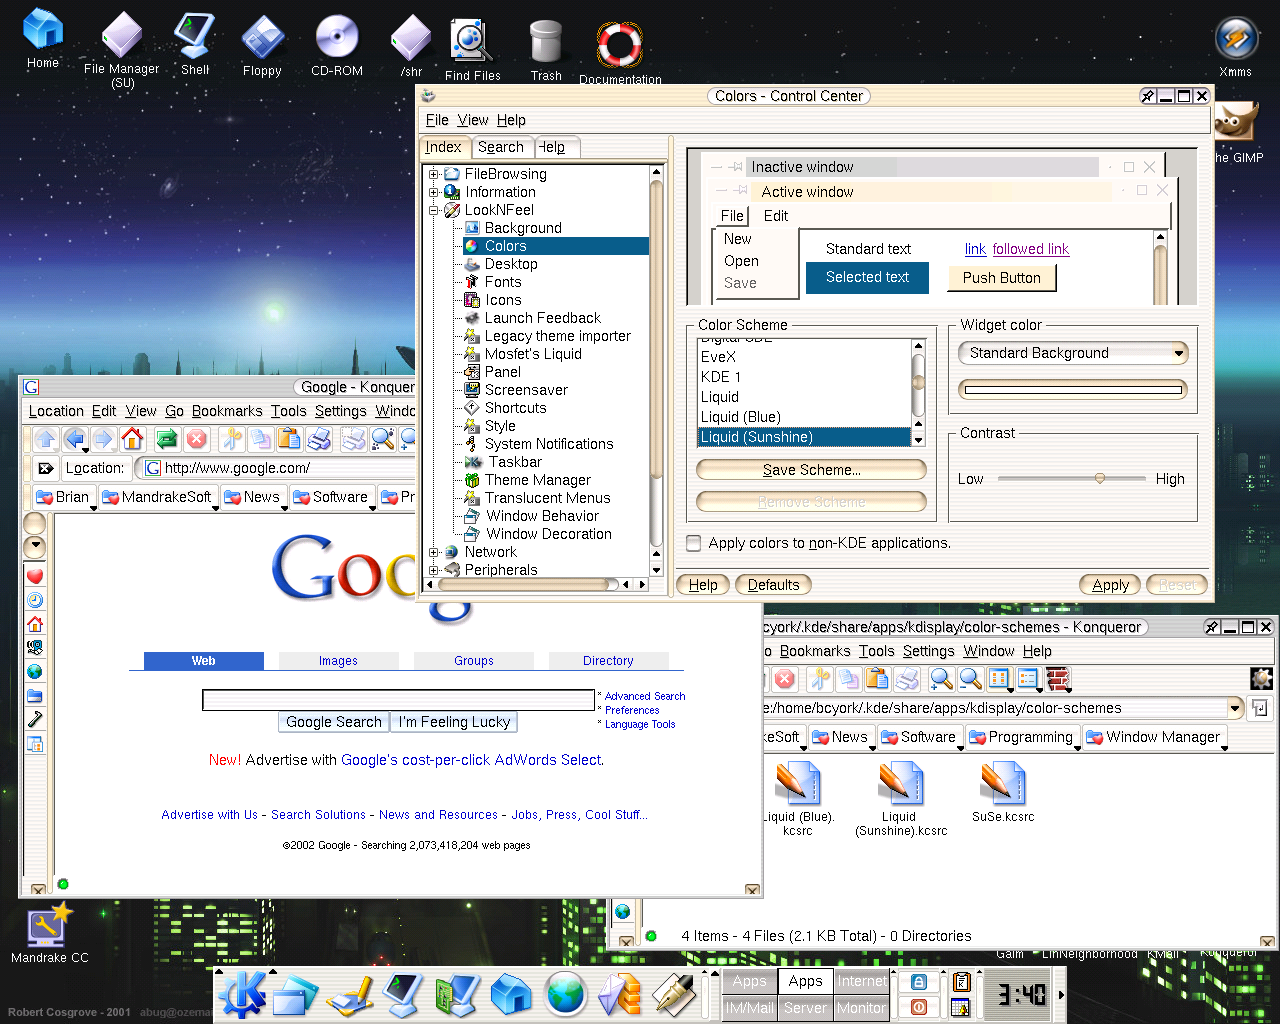Open the Images link on Google page
Screen dimensions: 1280x1024
338,661
